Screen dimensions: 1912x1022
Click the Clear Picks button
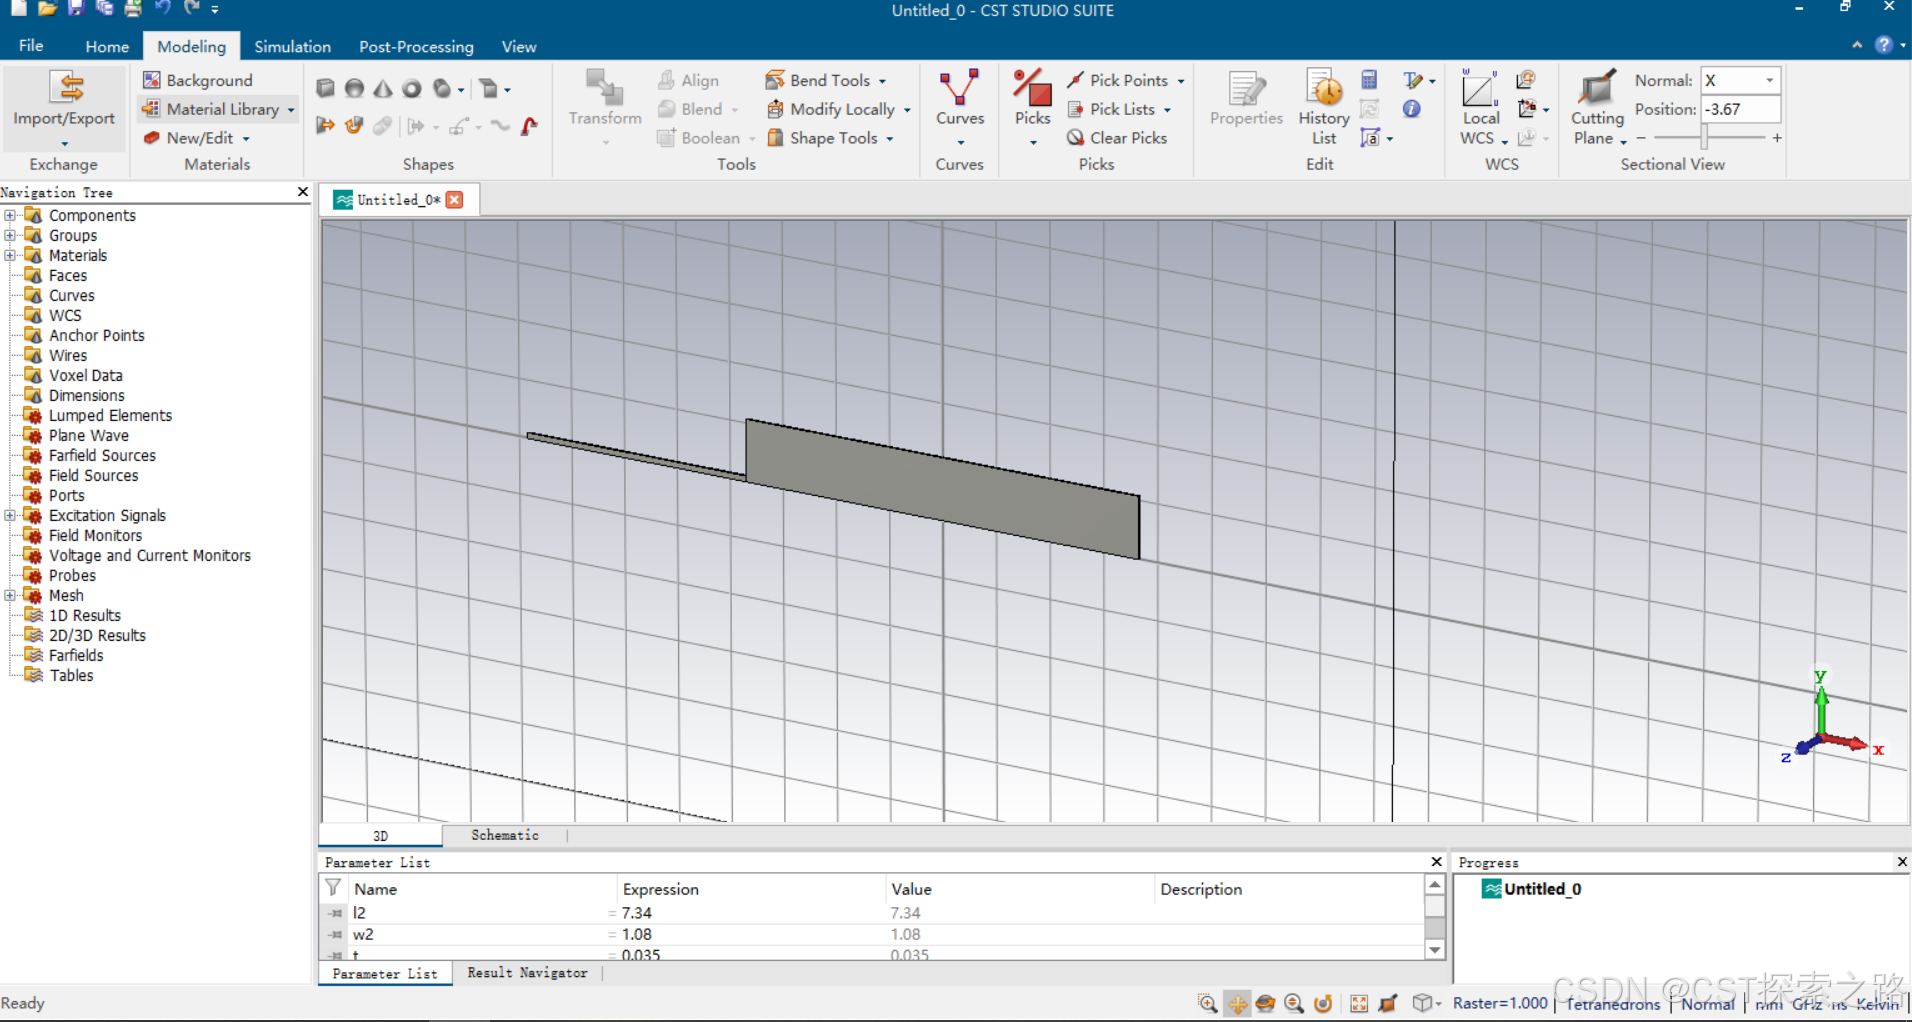1117,138
